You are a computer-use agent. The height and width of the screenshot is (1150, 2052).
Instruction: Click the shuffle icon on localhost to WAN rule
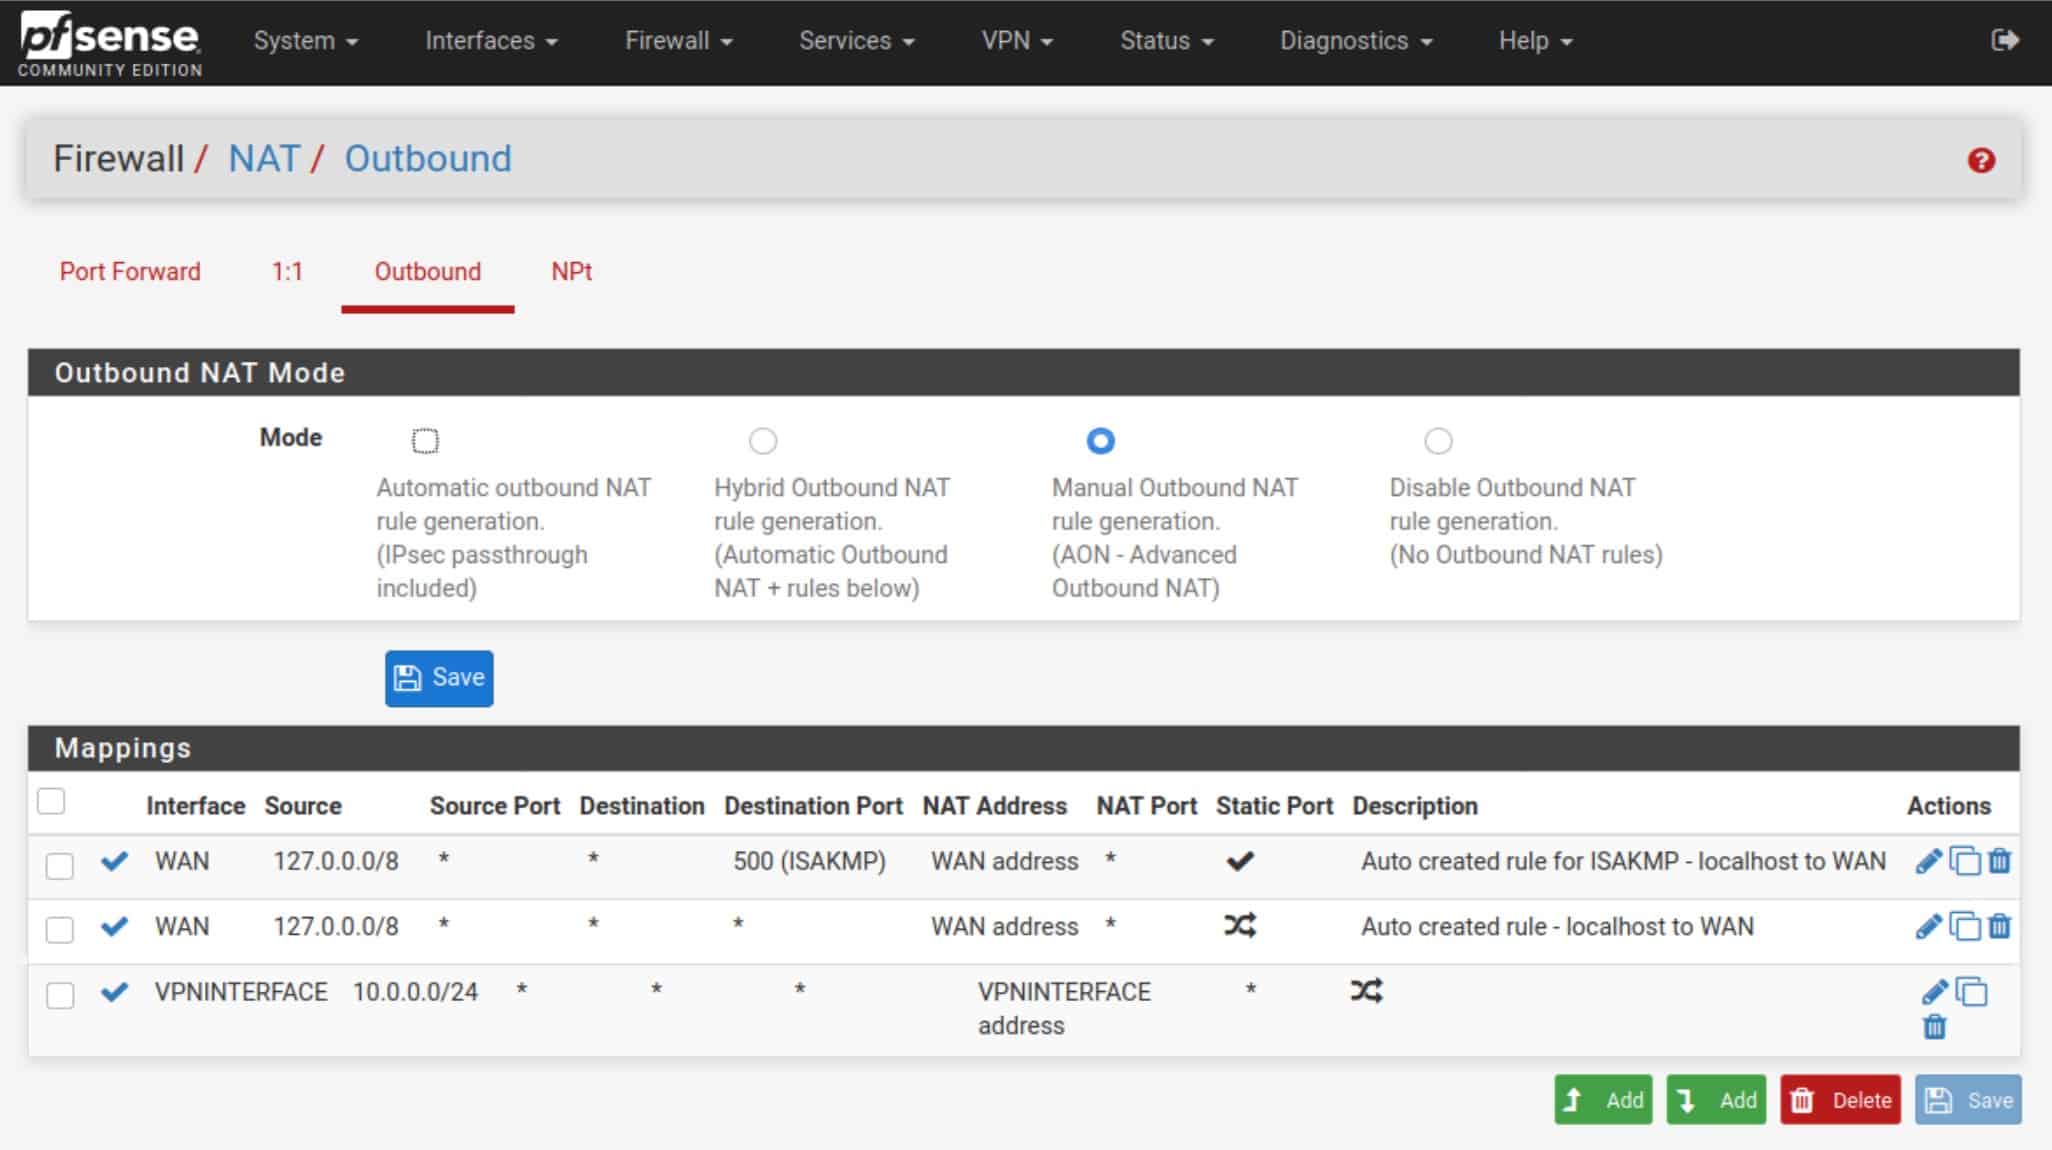(1240, 926)
